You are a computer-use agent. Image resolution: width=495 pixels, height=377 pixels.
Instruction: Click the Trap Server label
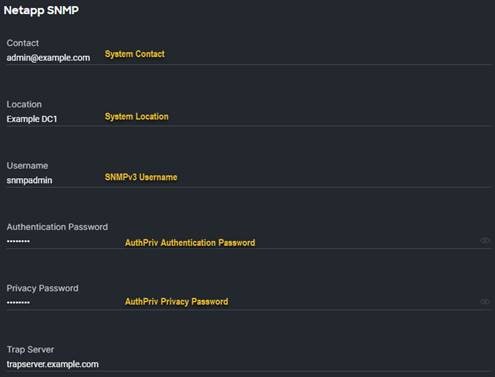pos(30,350)
